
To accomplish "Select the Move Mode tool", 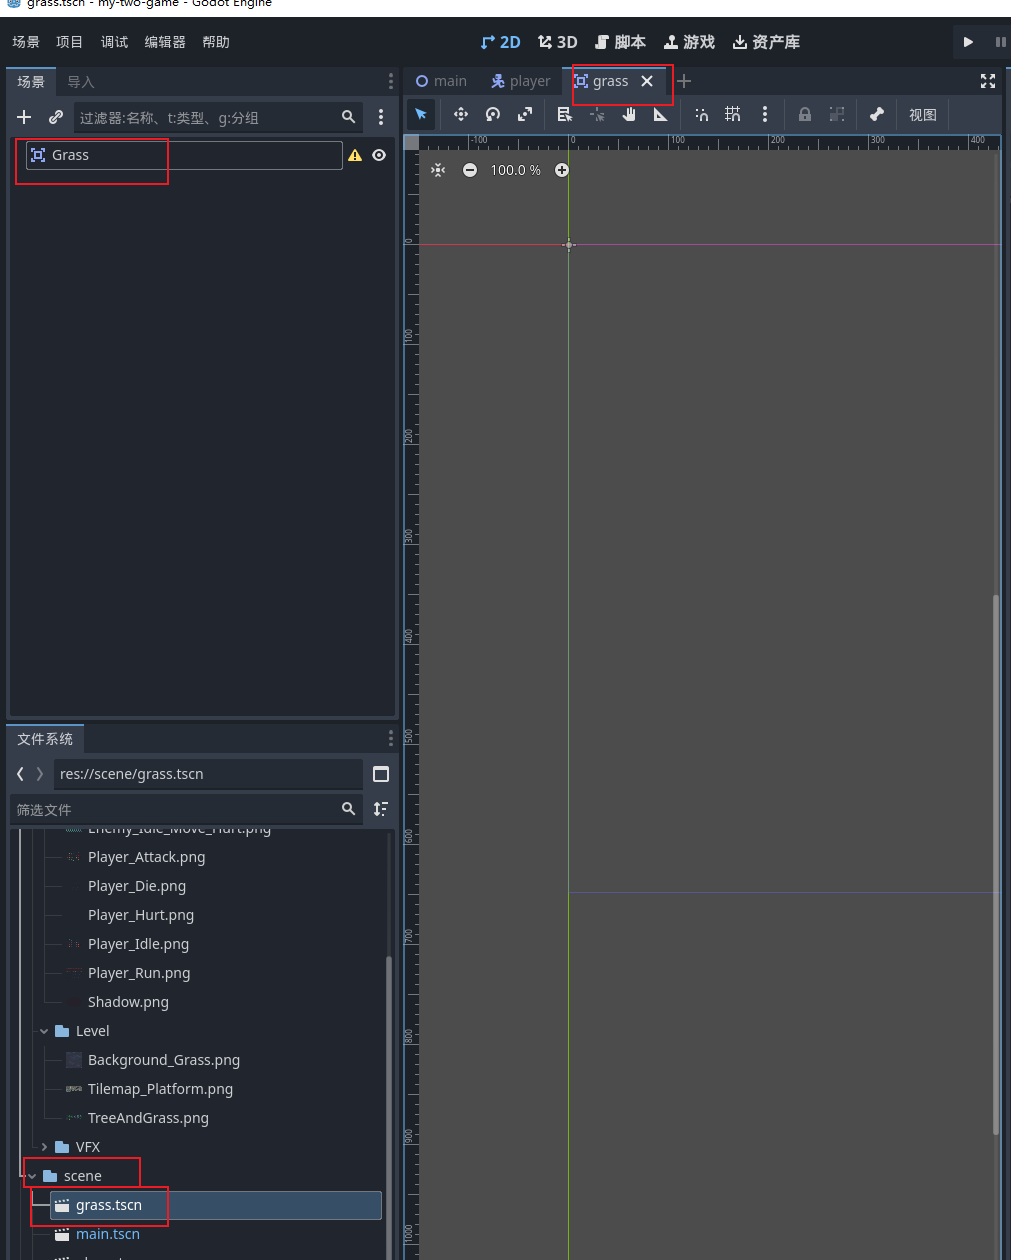I will pos(460,114).
